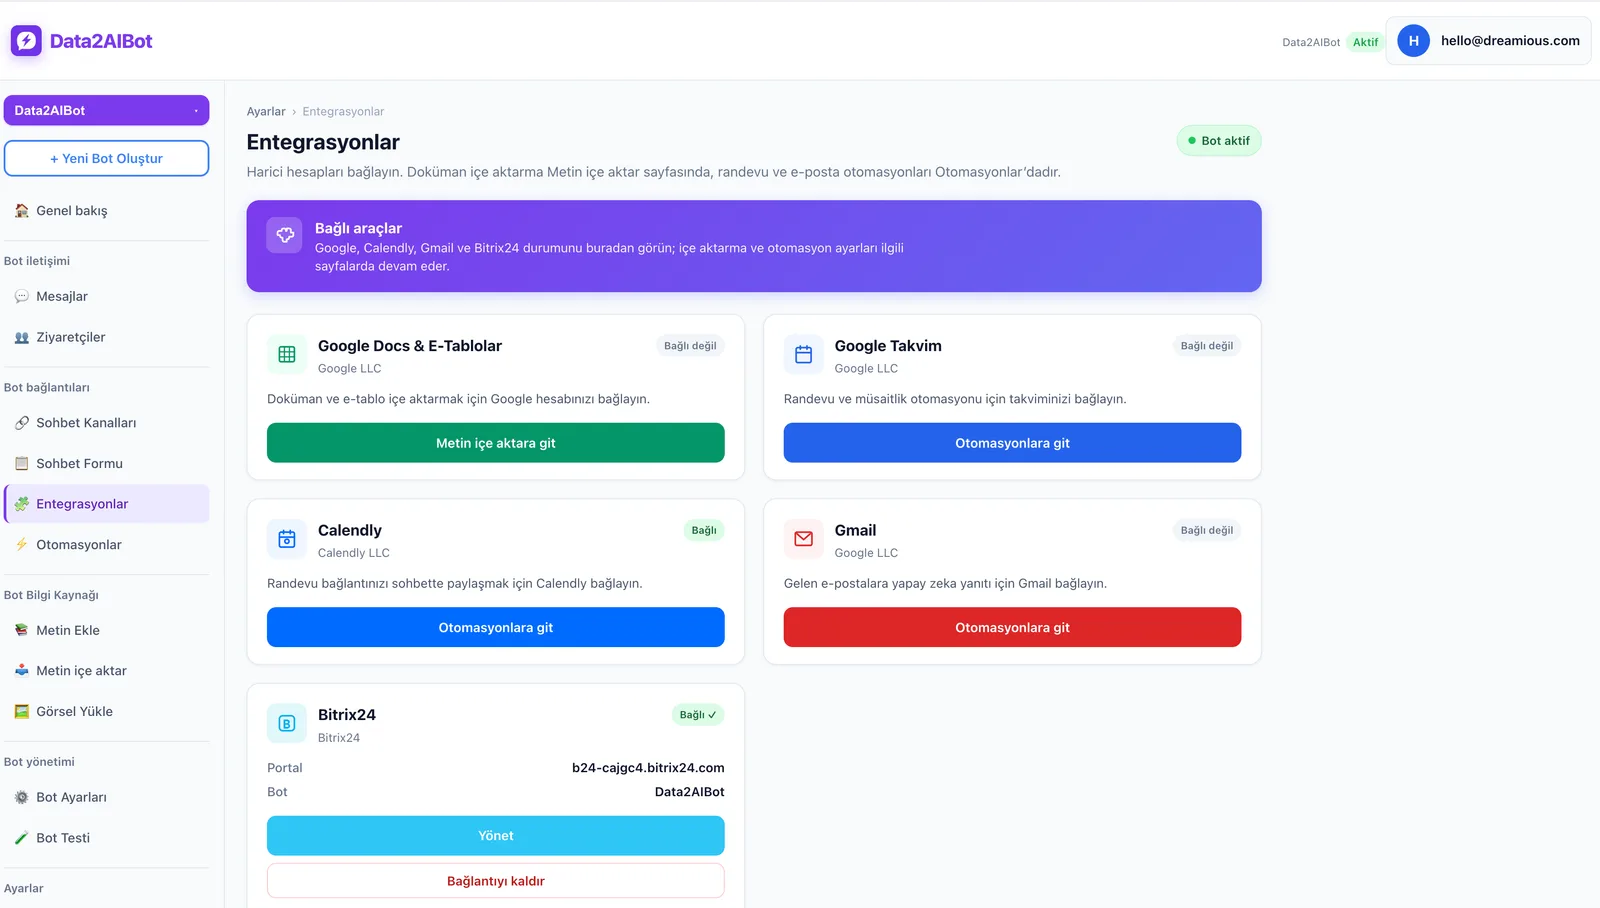Click the Metin Ekle books icon

[x=22, y=631]
